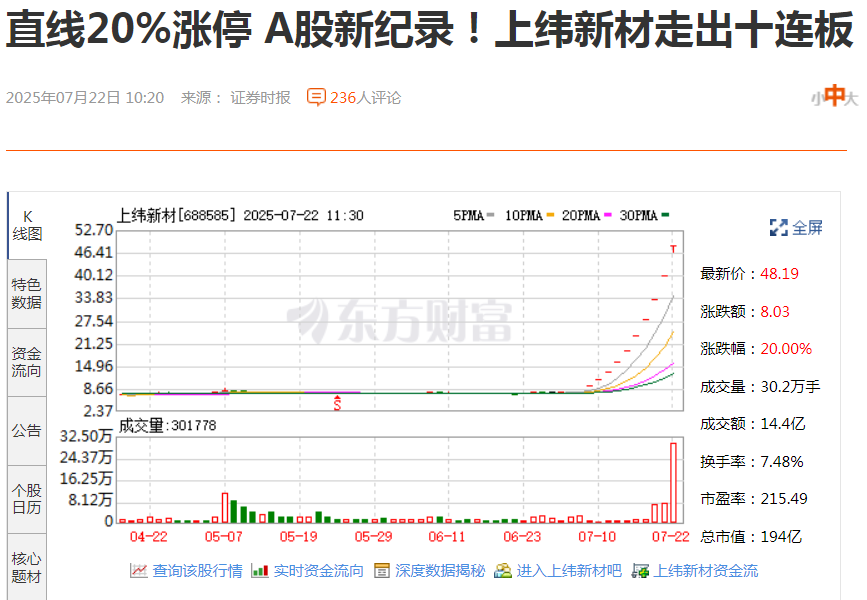Click the 07-22 date axis label
This screenshot has height=600, width=867.
671,536
